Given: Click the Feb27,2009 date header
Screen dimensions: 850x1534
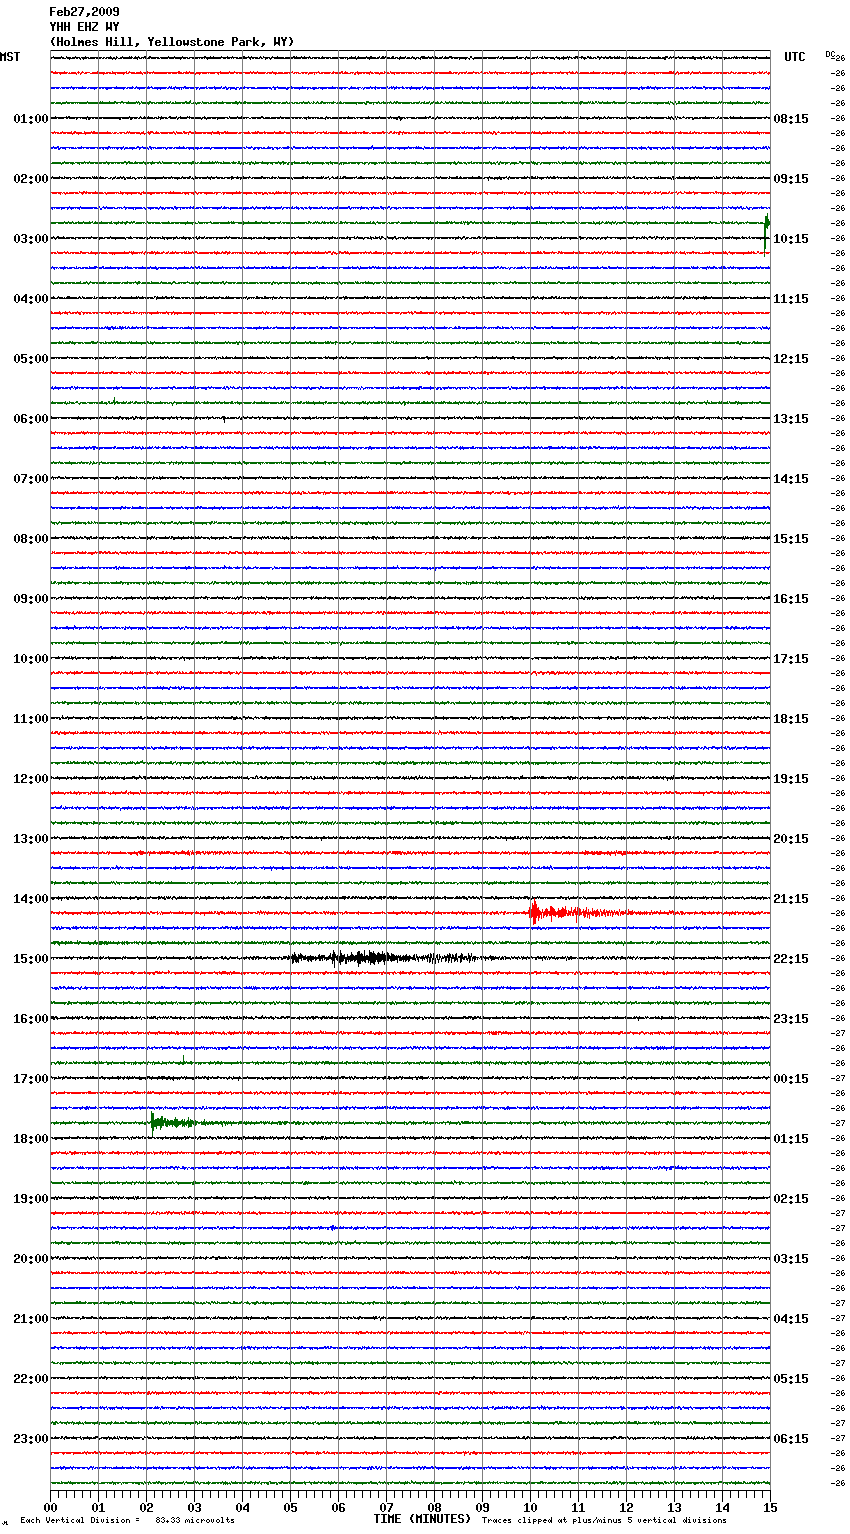Looking at the screenshot, I should point(84,12).
